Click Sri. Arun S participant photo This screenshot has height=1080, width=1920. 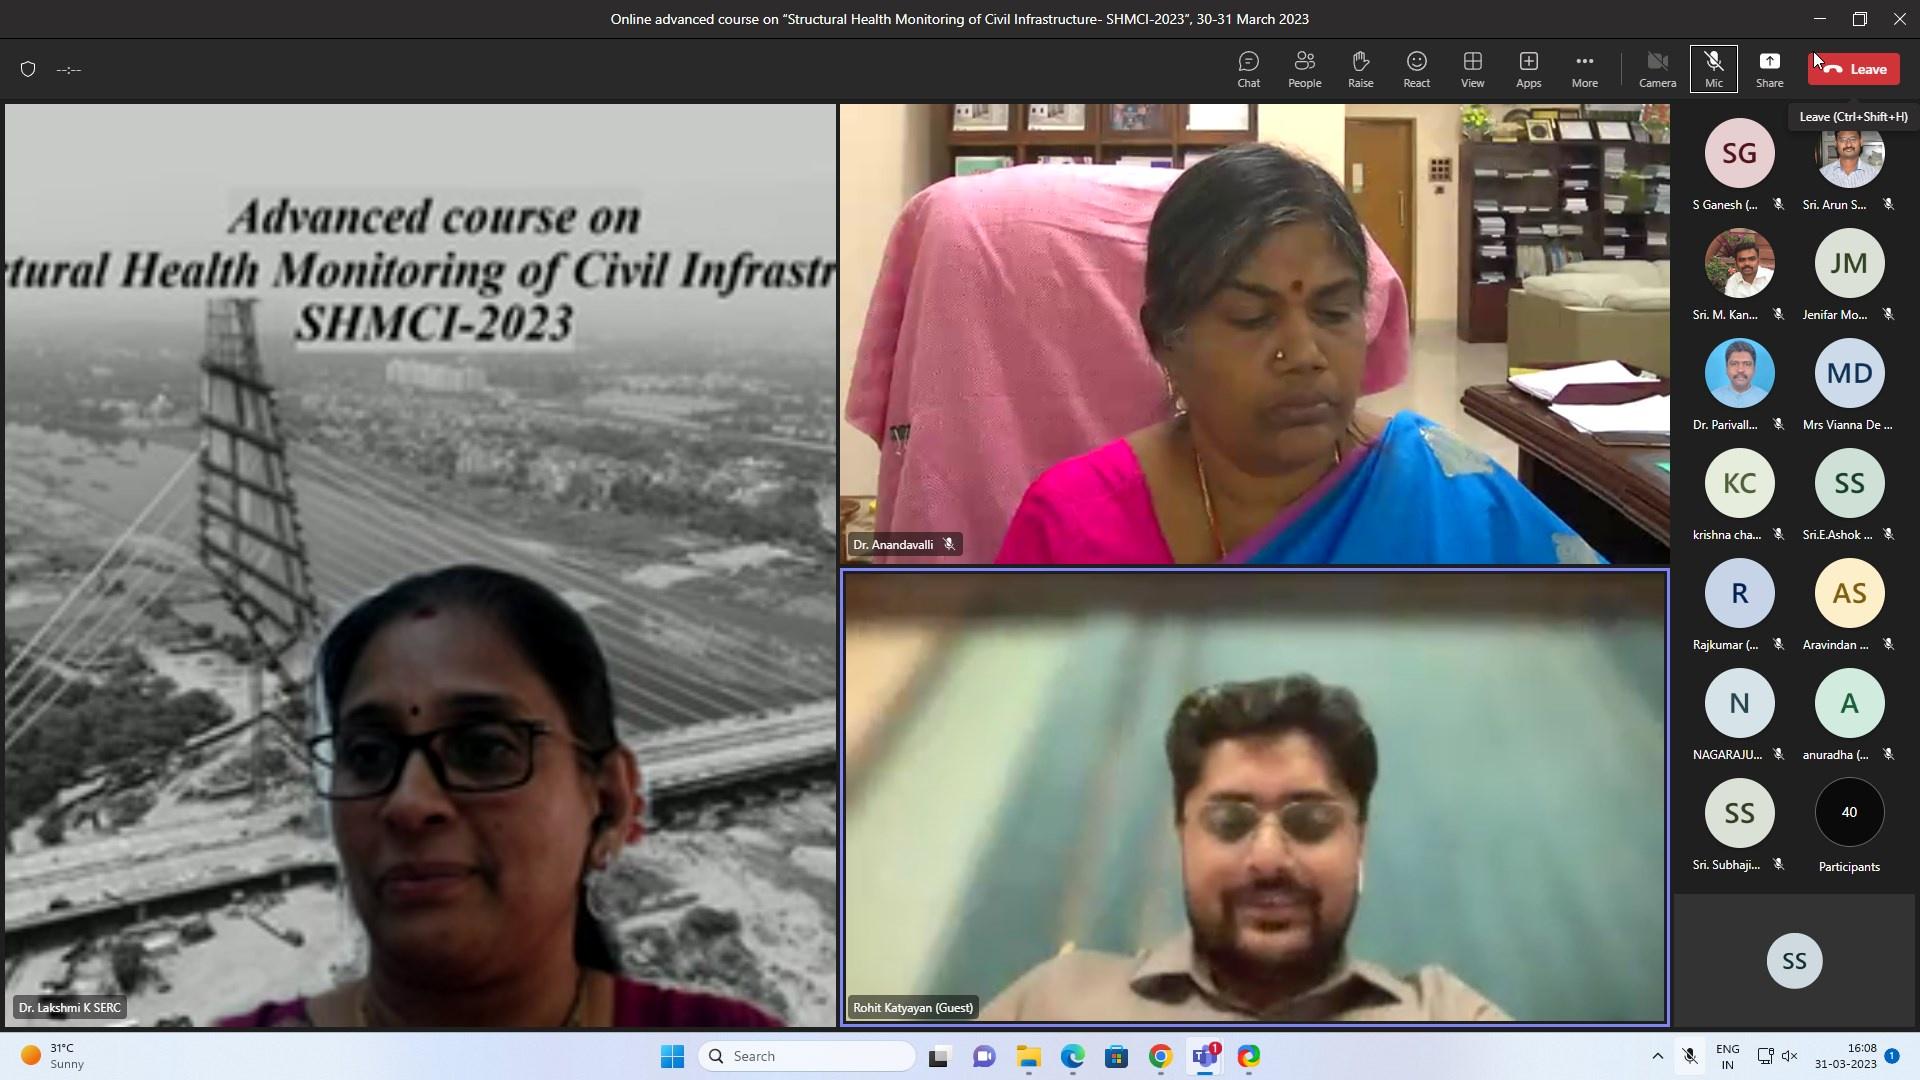click(1849, 153)
